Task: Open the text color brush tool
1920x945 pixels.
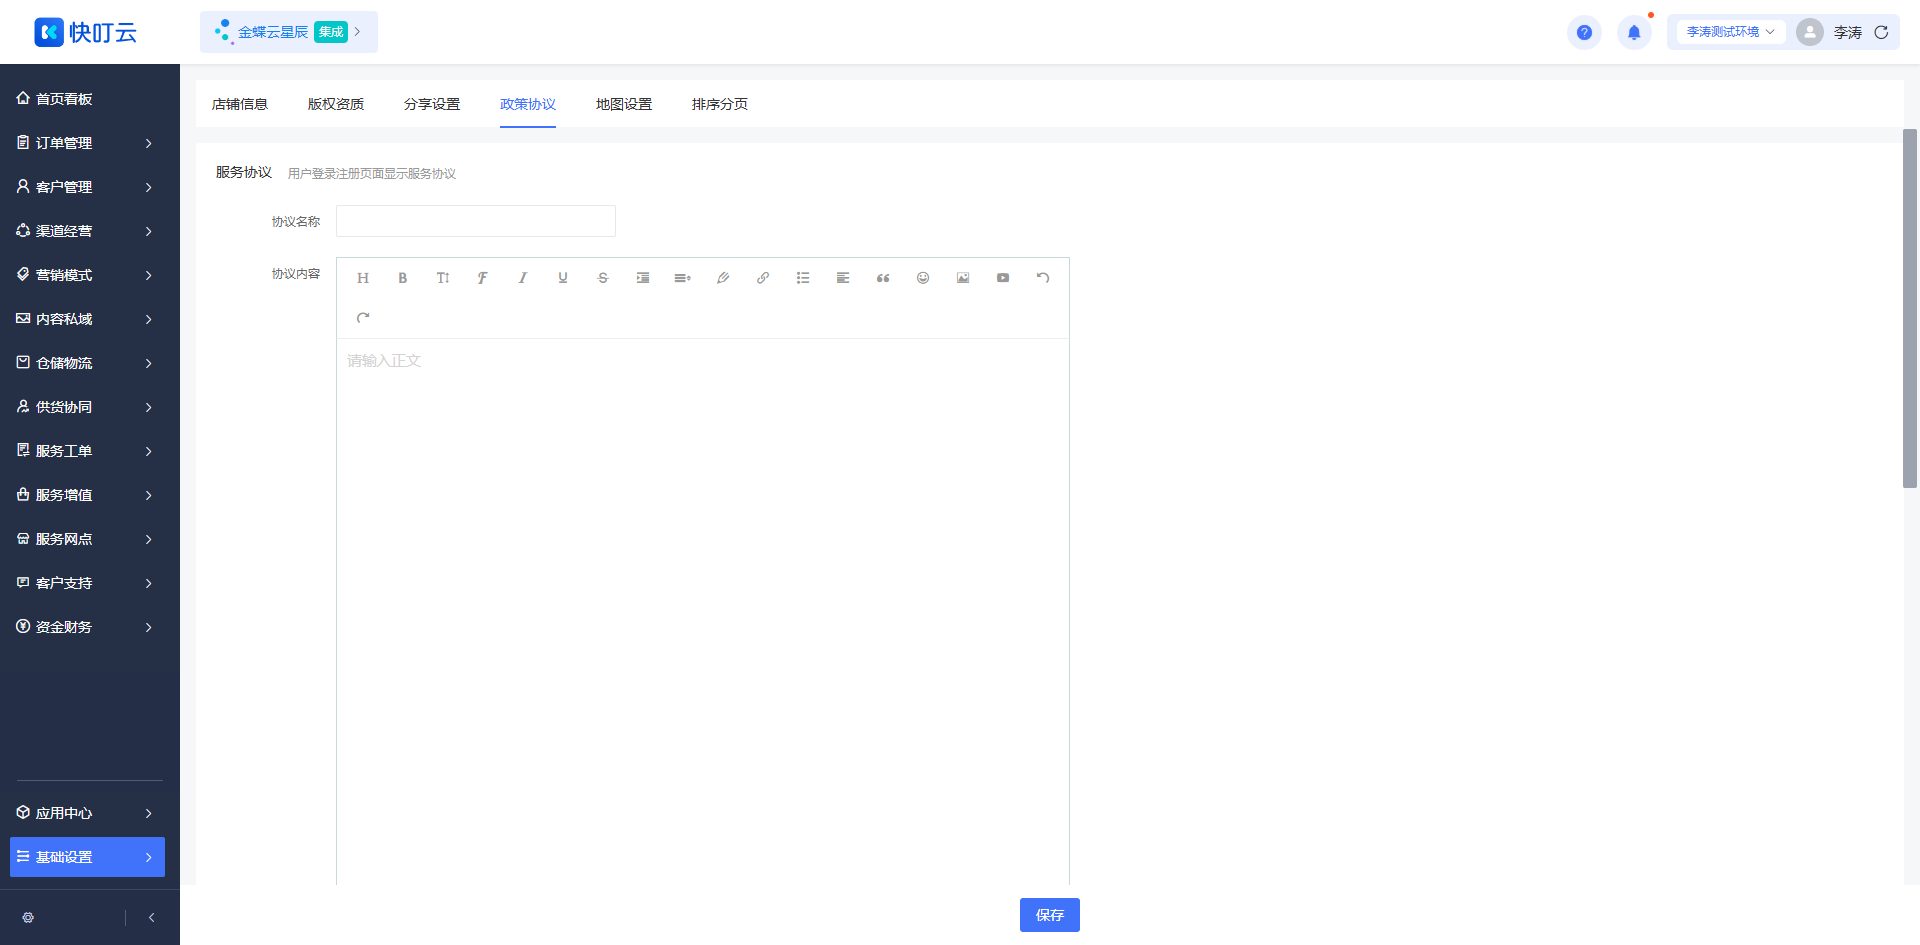Action: tap(723, 278)
